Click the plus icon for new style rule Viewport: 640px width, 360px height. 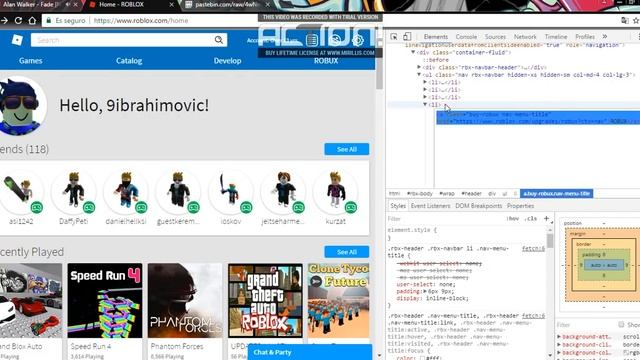[546, 218]
